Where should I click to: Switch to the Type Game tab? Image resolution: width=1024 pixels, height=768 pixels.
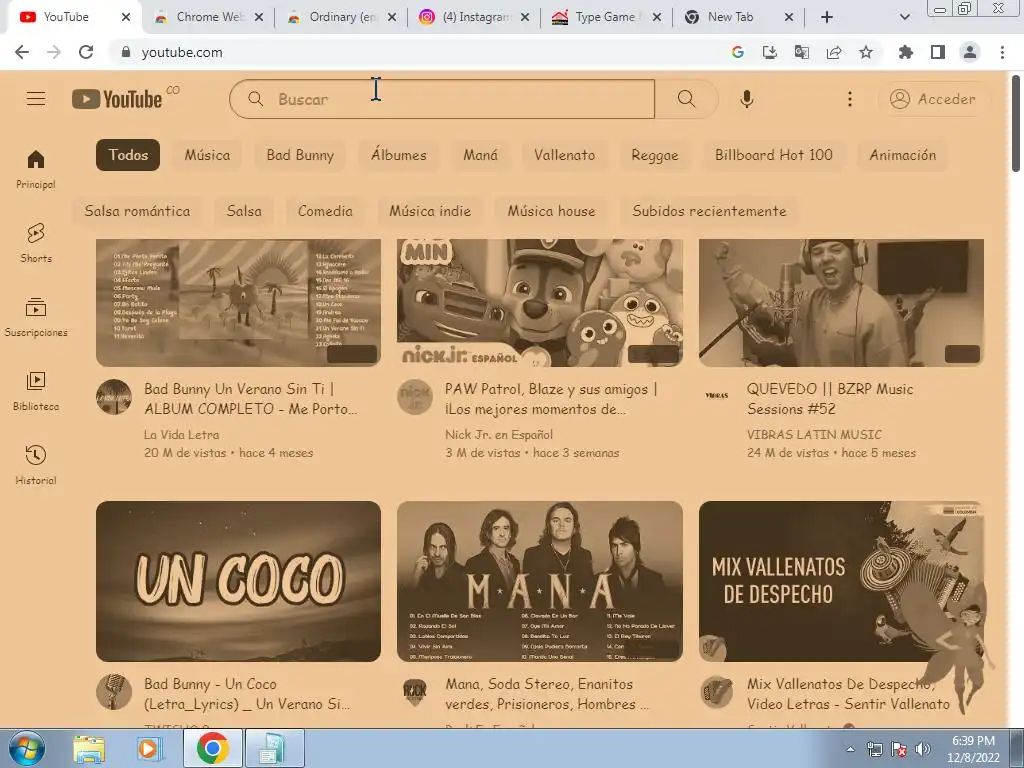tap(607, 17)
